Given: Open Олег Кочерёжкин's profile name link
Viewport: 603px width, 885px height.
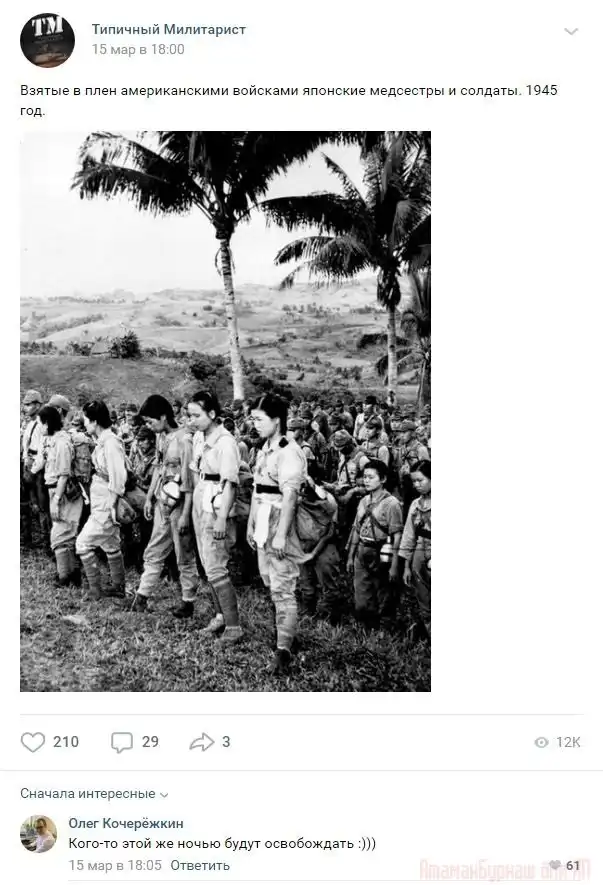Looking at the screenshot, I should tap(126, 823).
